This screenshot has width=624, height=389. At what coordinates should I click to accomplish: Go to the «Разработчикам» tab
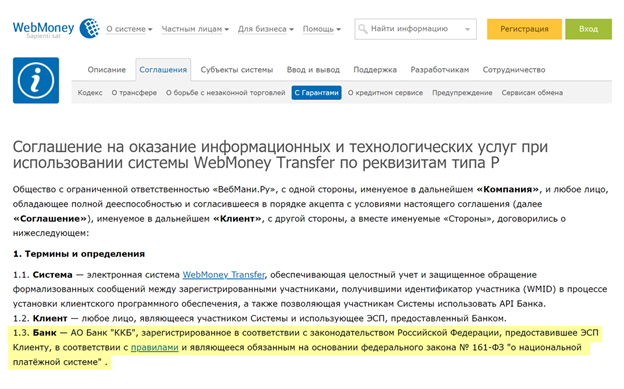tap(440, 70)
